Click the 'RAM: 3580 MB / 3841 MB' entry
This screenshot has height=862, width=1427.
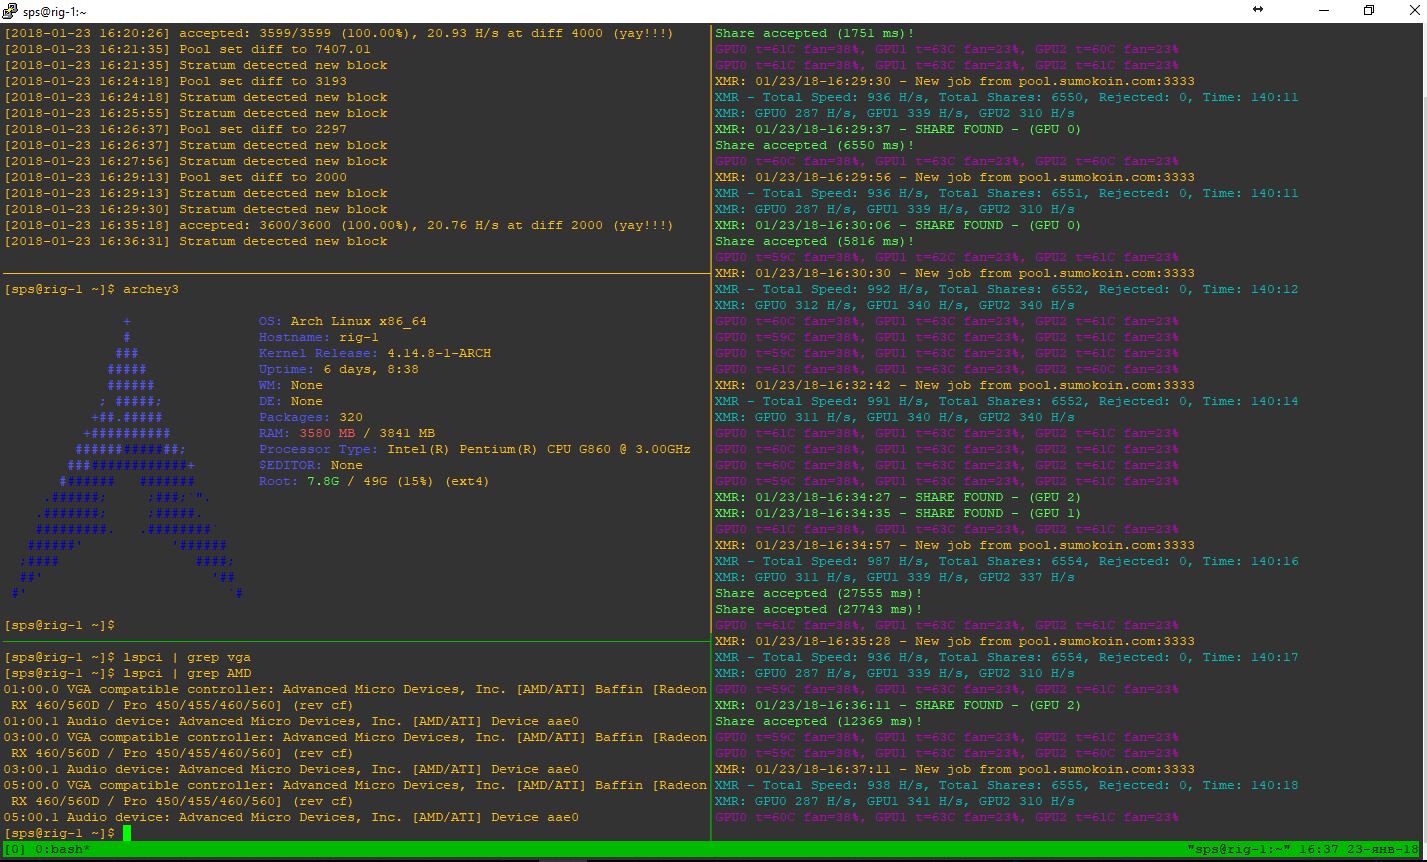click(347, 433)
